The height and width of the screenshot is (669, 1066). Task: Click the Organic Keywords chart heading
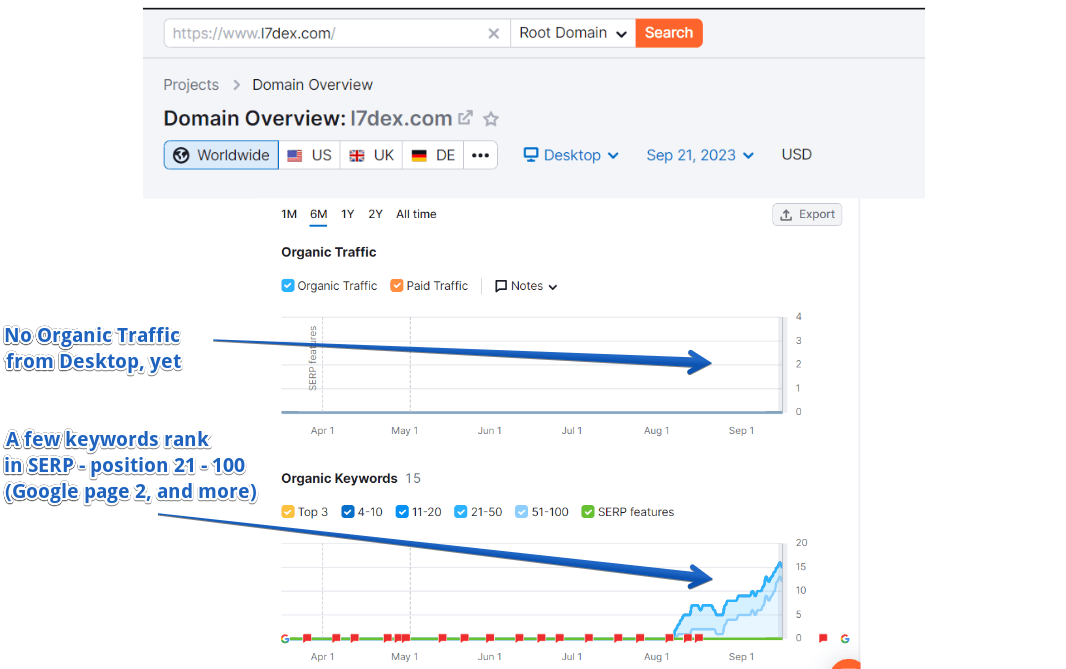[x=339, y=479]
